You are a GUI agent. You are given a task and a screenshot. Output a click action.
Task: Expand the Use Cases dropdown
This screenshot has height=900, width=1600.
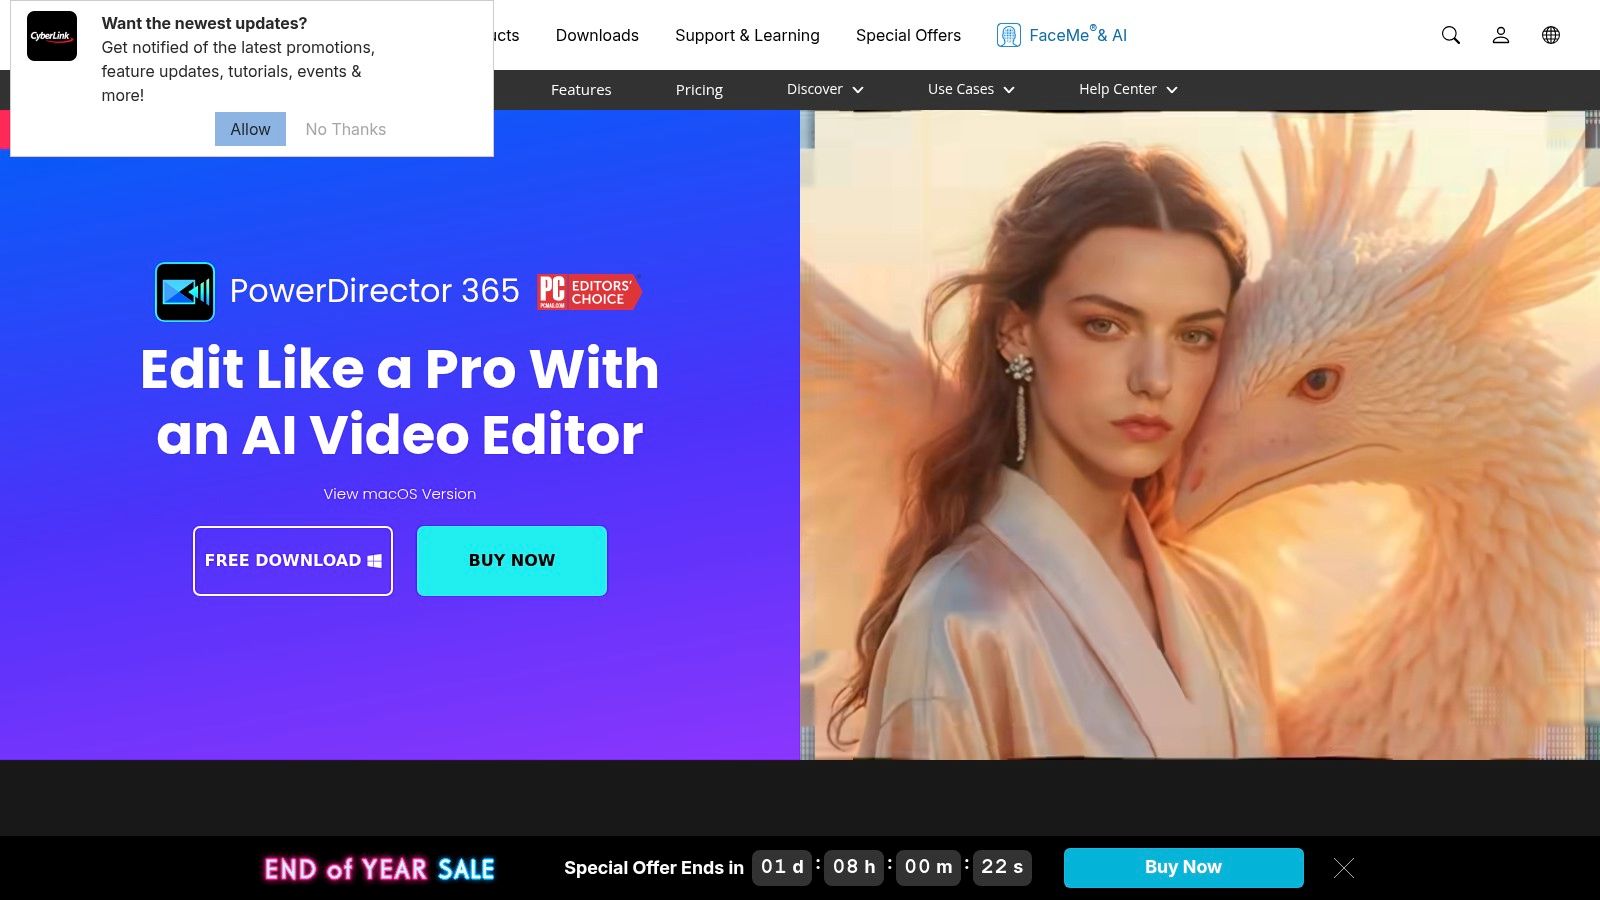[970, 89]
